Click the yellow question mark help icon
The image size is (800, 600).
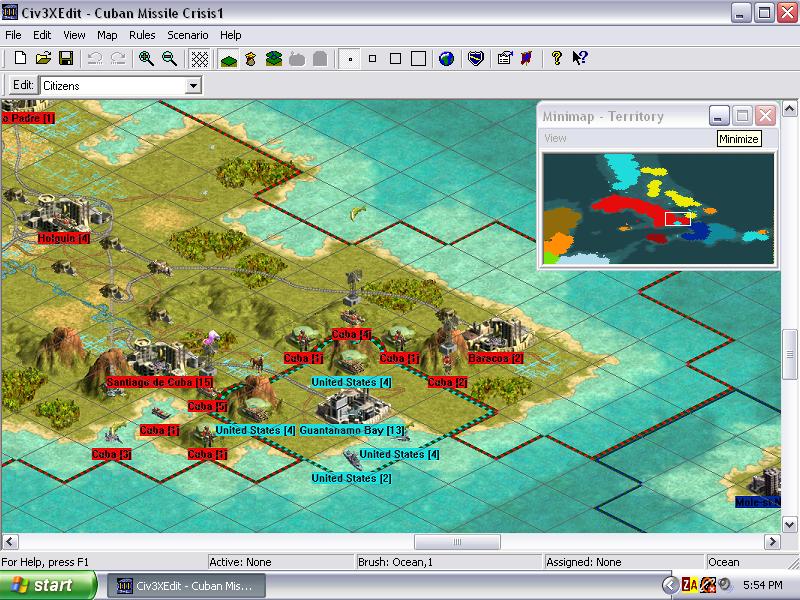557,59
